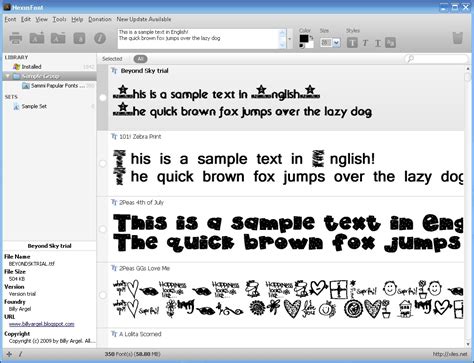The width and height of the screenshot is (474, 363).
Task: Open the Donation menu
Action: [100, 19]
